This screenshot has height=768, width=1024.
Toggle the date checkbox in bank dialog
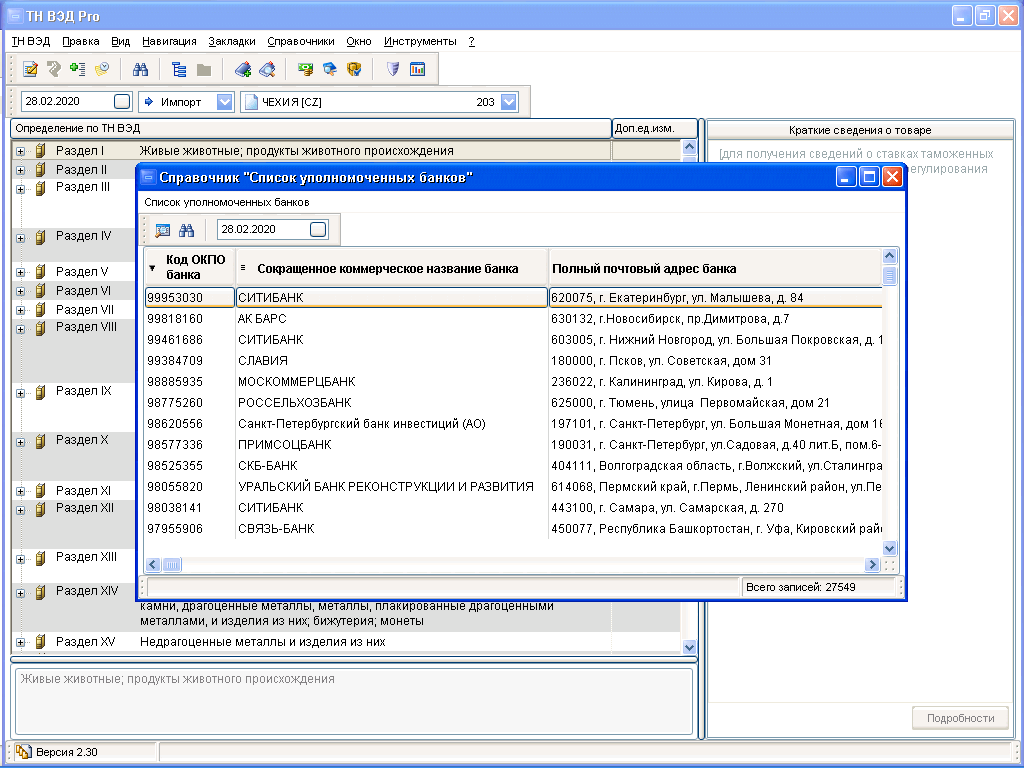(x=318, y=230)
